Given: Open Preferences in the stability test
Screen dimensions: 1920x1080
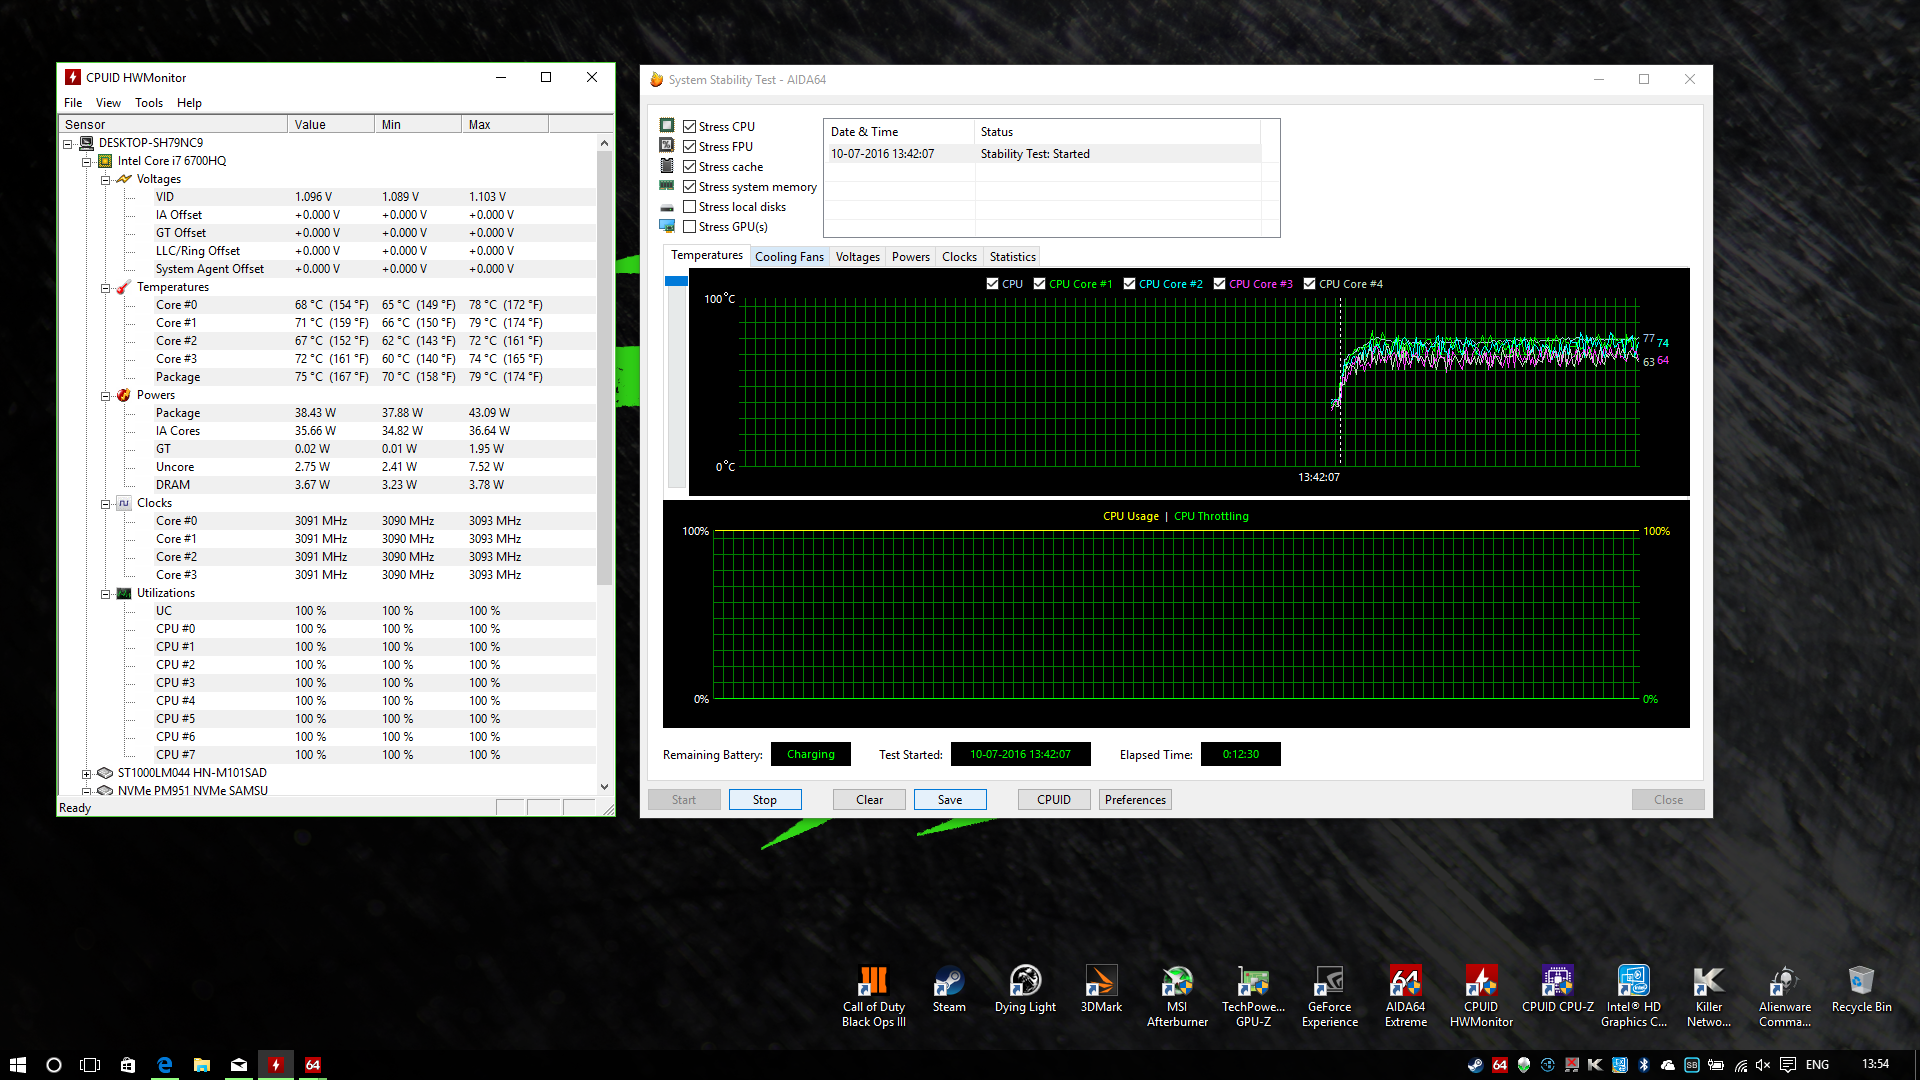Looking at the screenshot, I should (x=1135, y=800).
